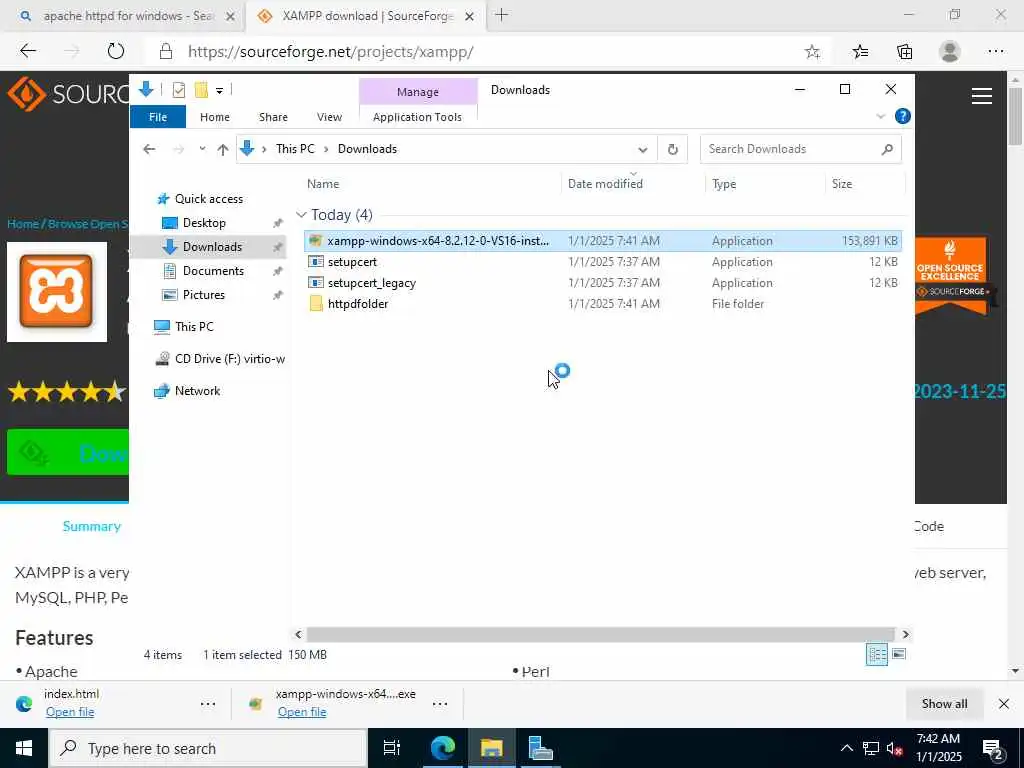This screenshot has width=1024, height=768.
Task: Click the Properties quick access toolbar icon
Action: 178,90
